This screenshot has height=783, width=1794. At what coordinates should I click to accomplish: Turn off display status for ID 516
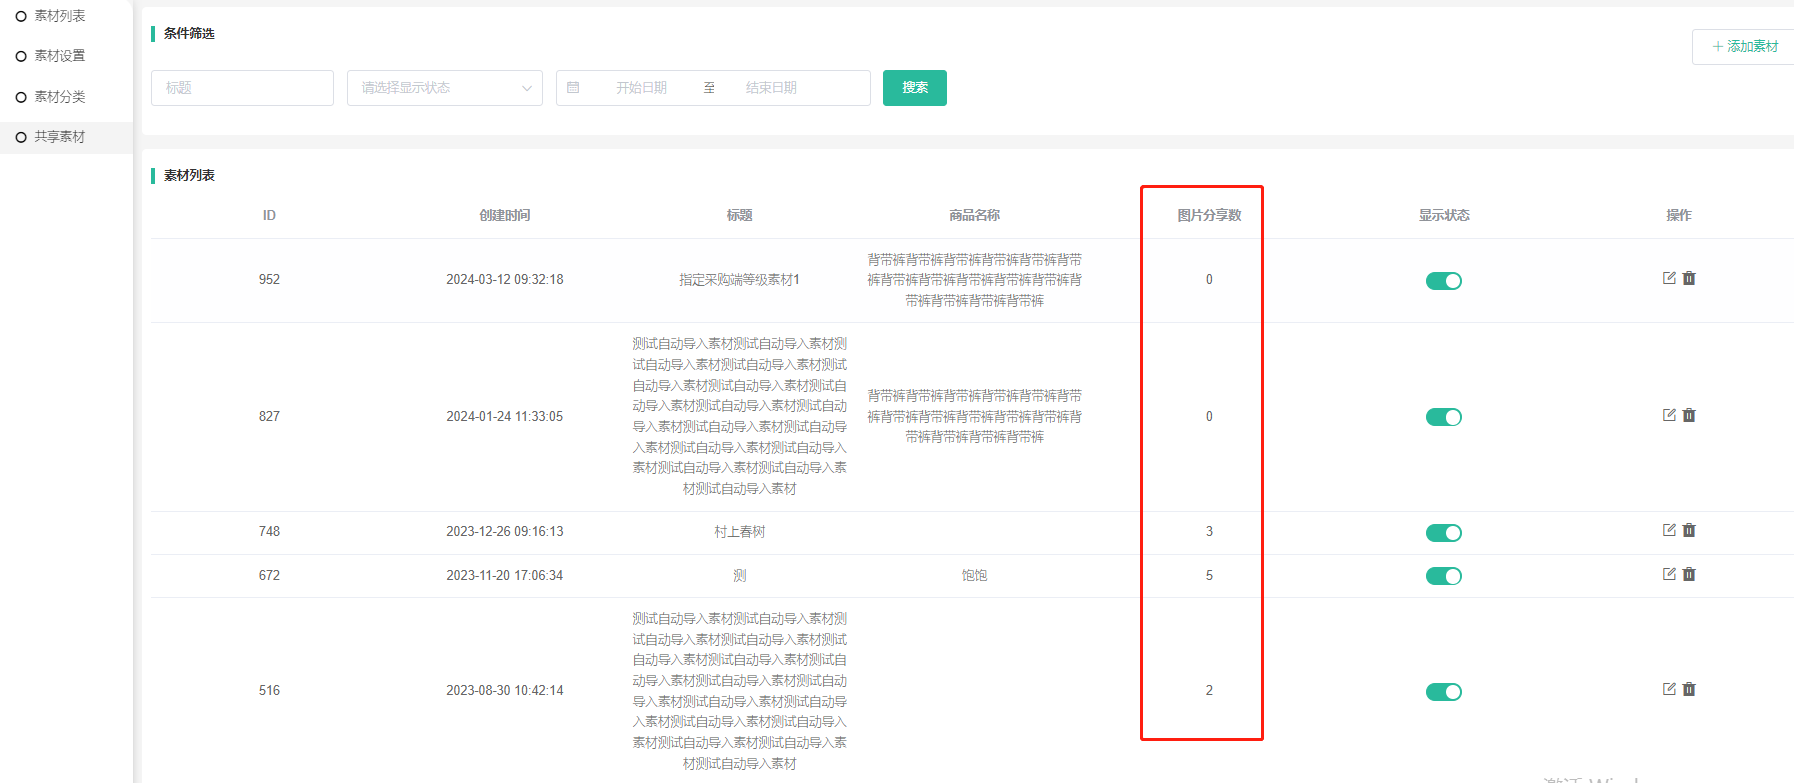pyautogui.click(x=1443, y=692)
